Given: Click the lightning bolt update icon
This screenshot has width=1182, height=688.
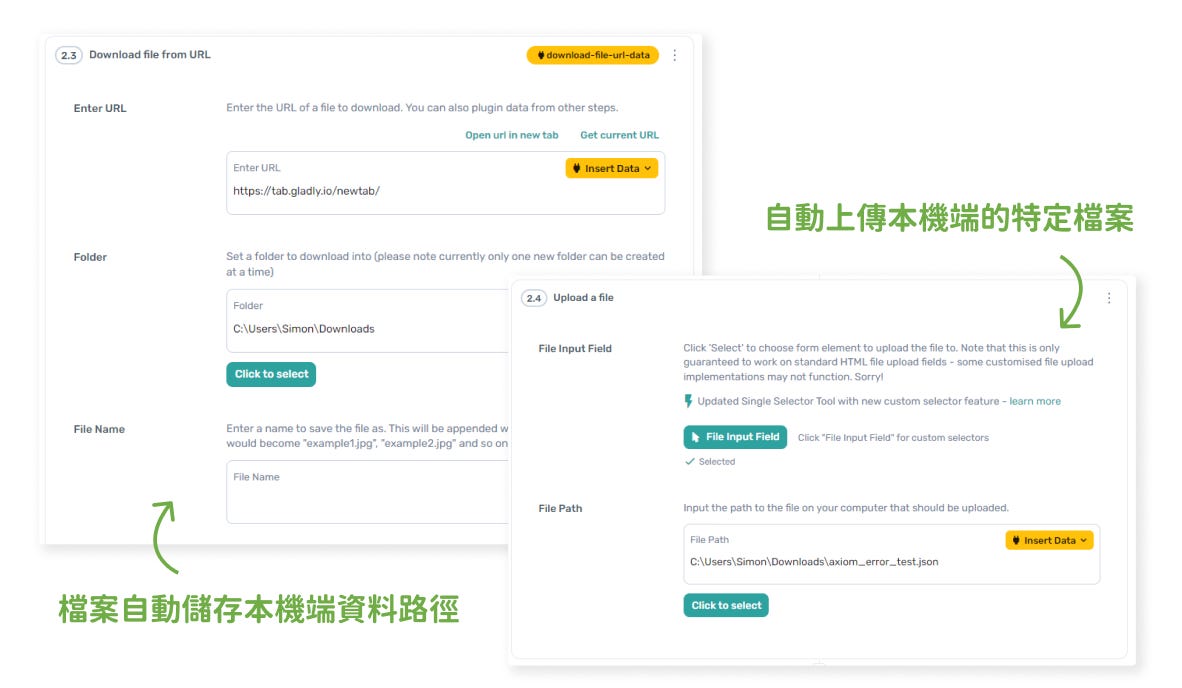Looking at the screenshot, I should pyautogui.click(x=687, y=401).
